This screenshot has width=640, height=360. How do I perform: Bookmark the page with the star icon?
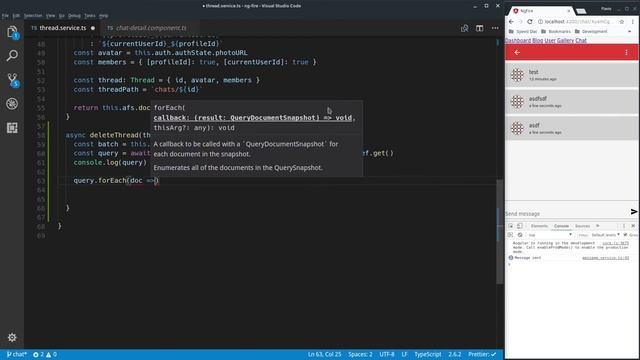click(622, 22)
